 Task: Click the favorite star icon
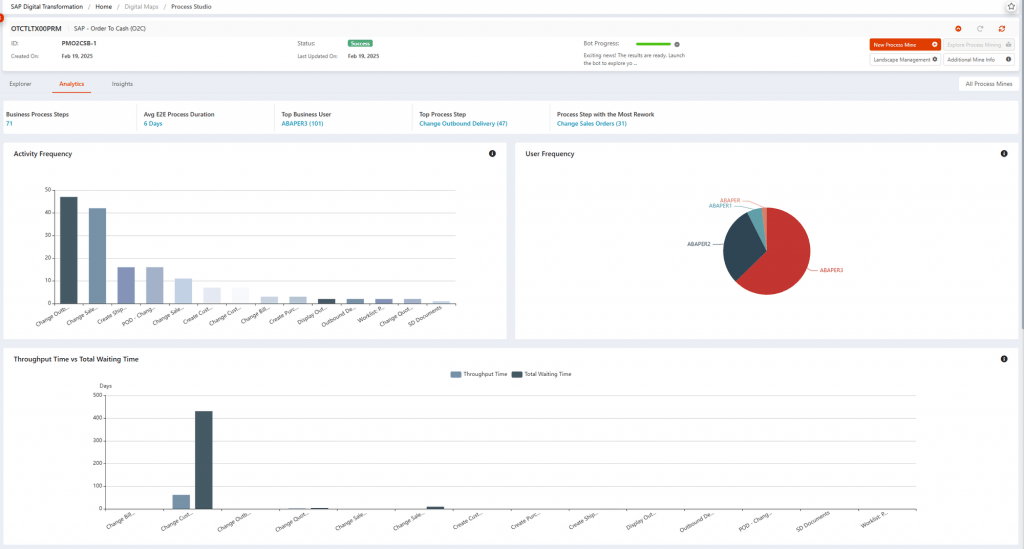(1011, 7)
